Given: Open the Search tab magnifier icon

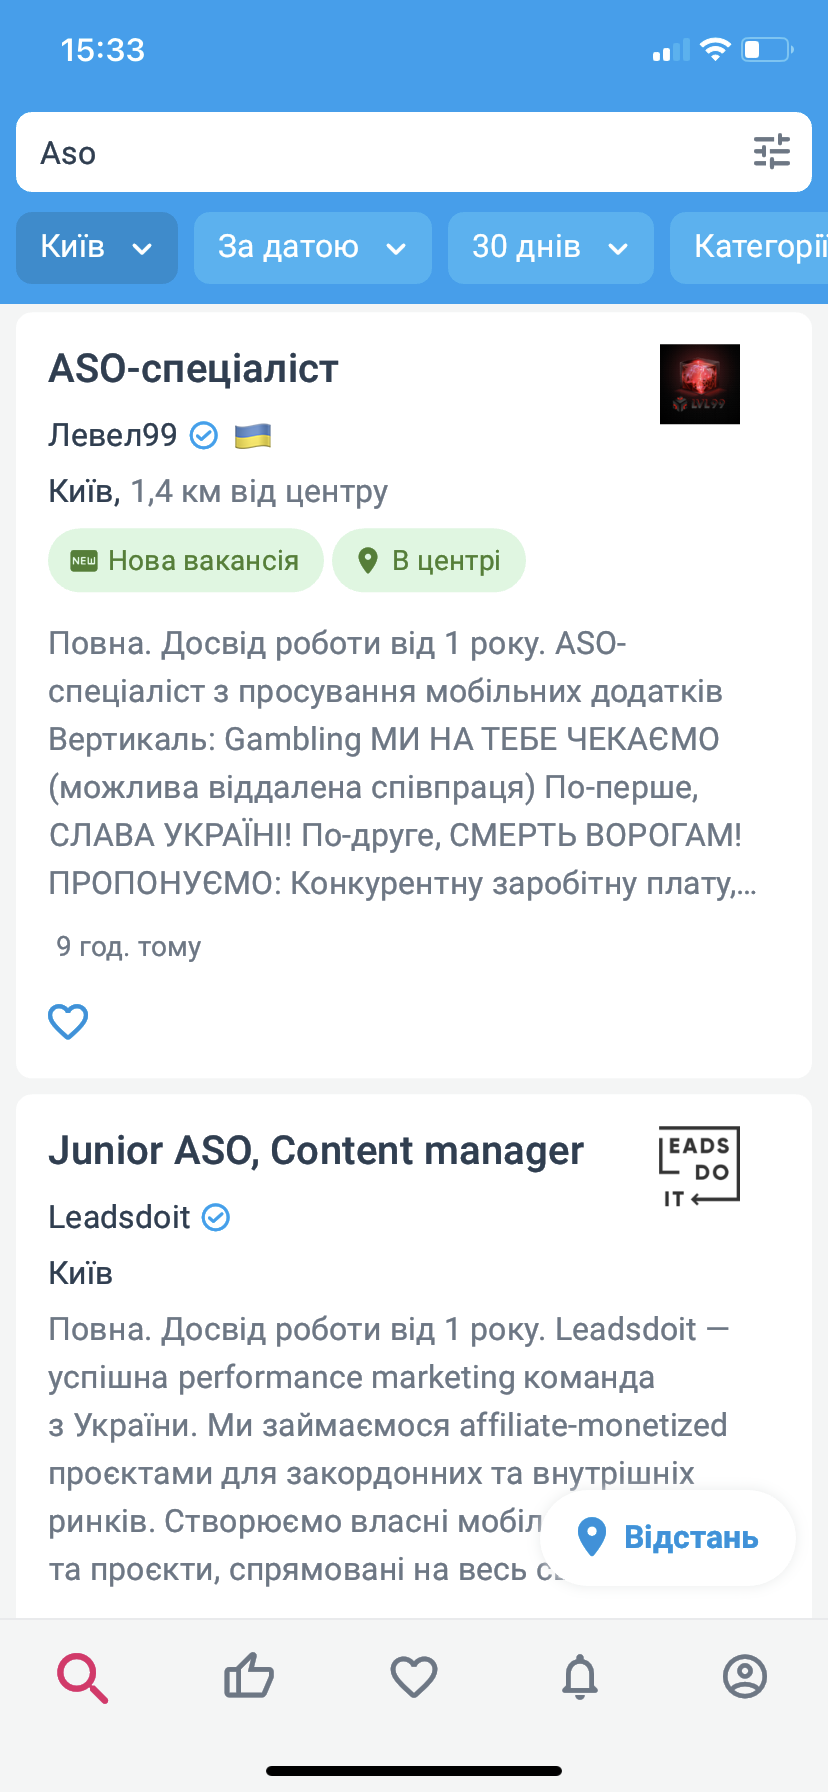Looking at the screenshot, I should 83,1677.
